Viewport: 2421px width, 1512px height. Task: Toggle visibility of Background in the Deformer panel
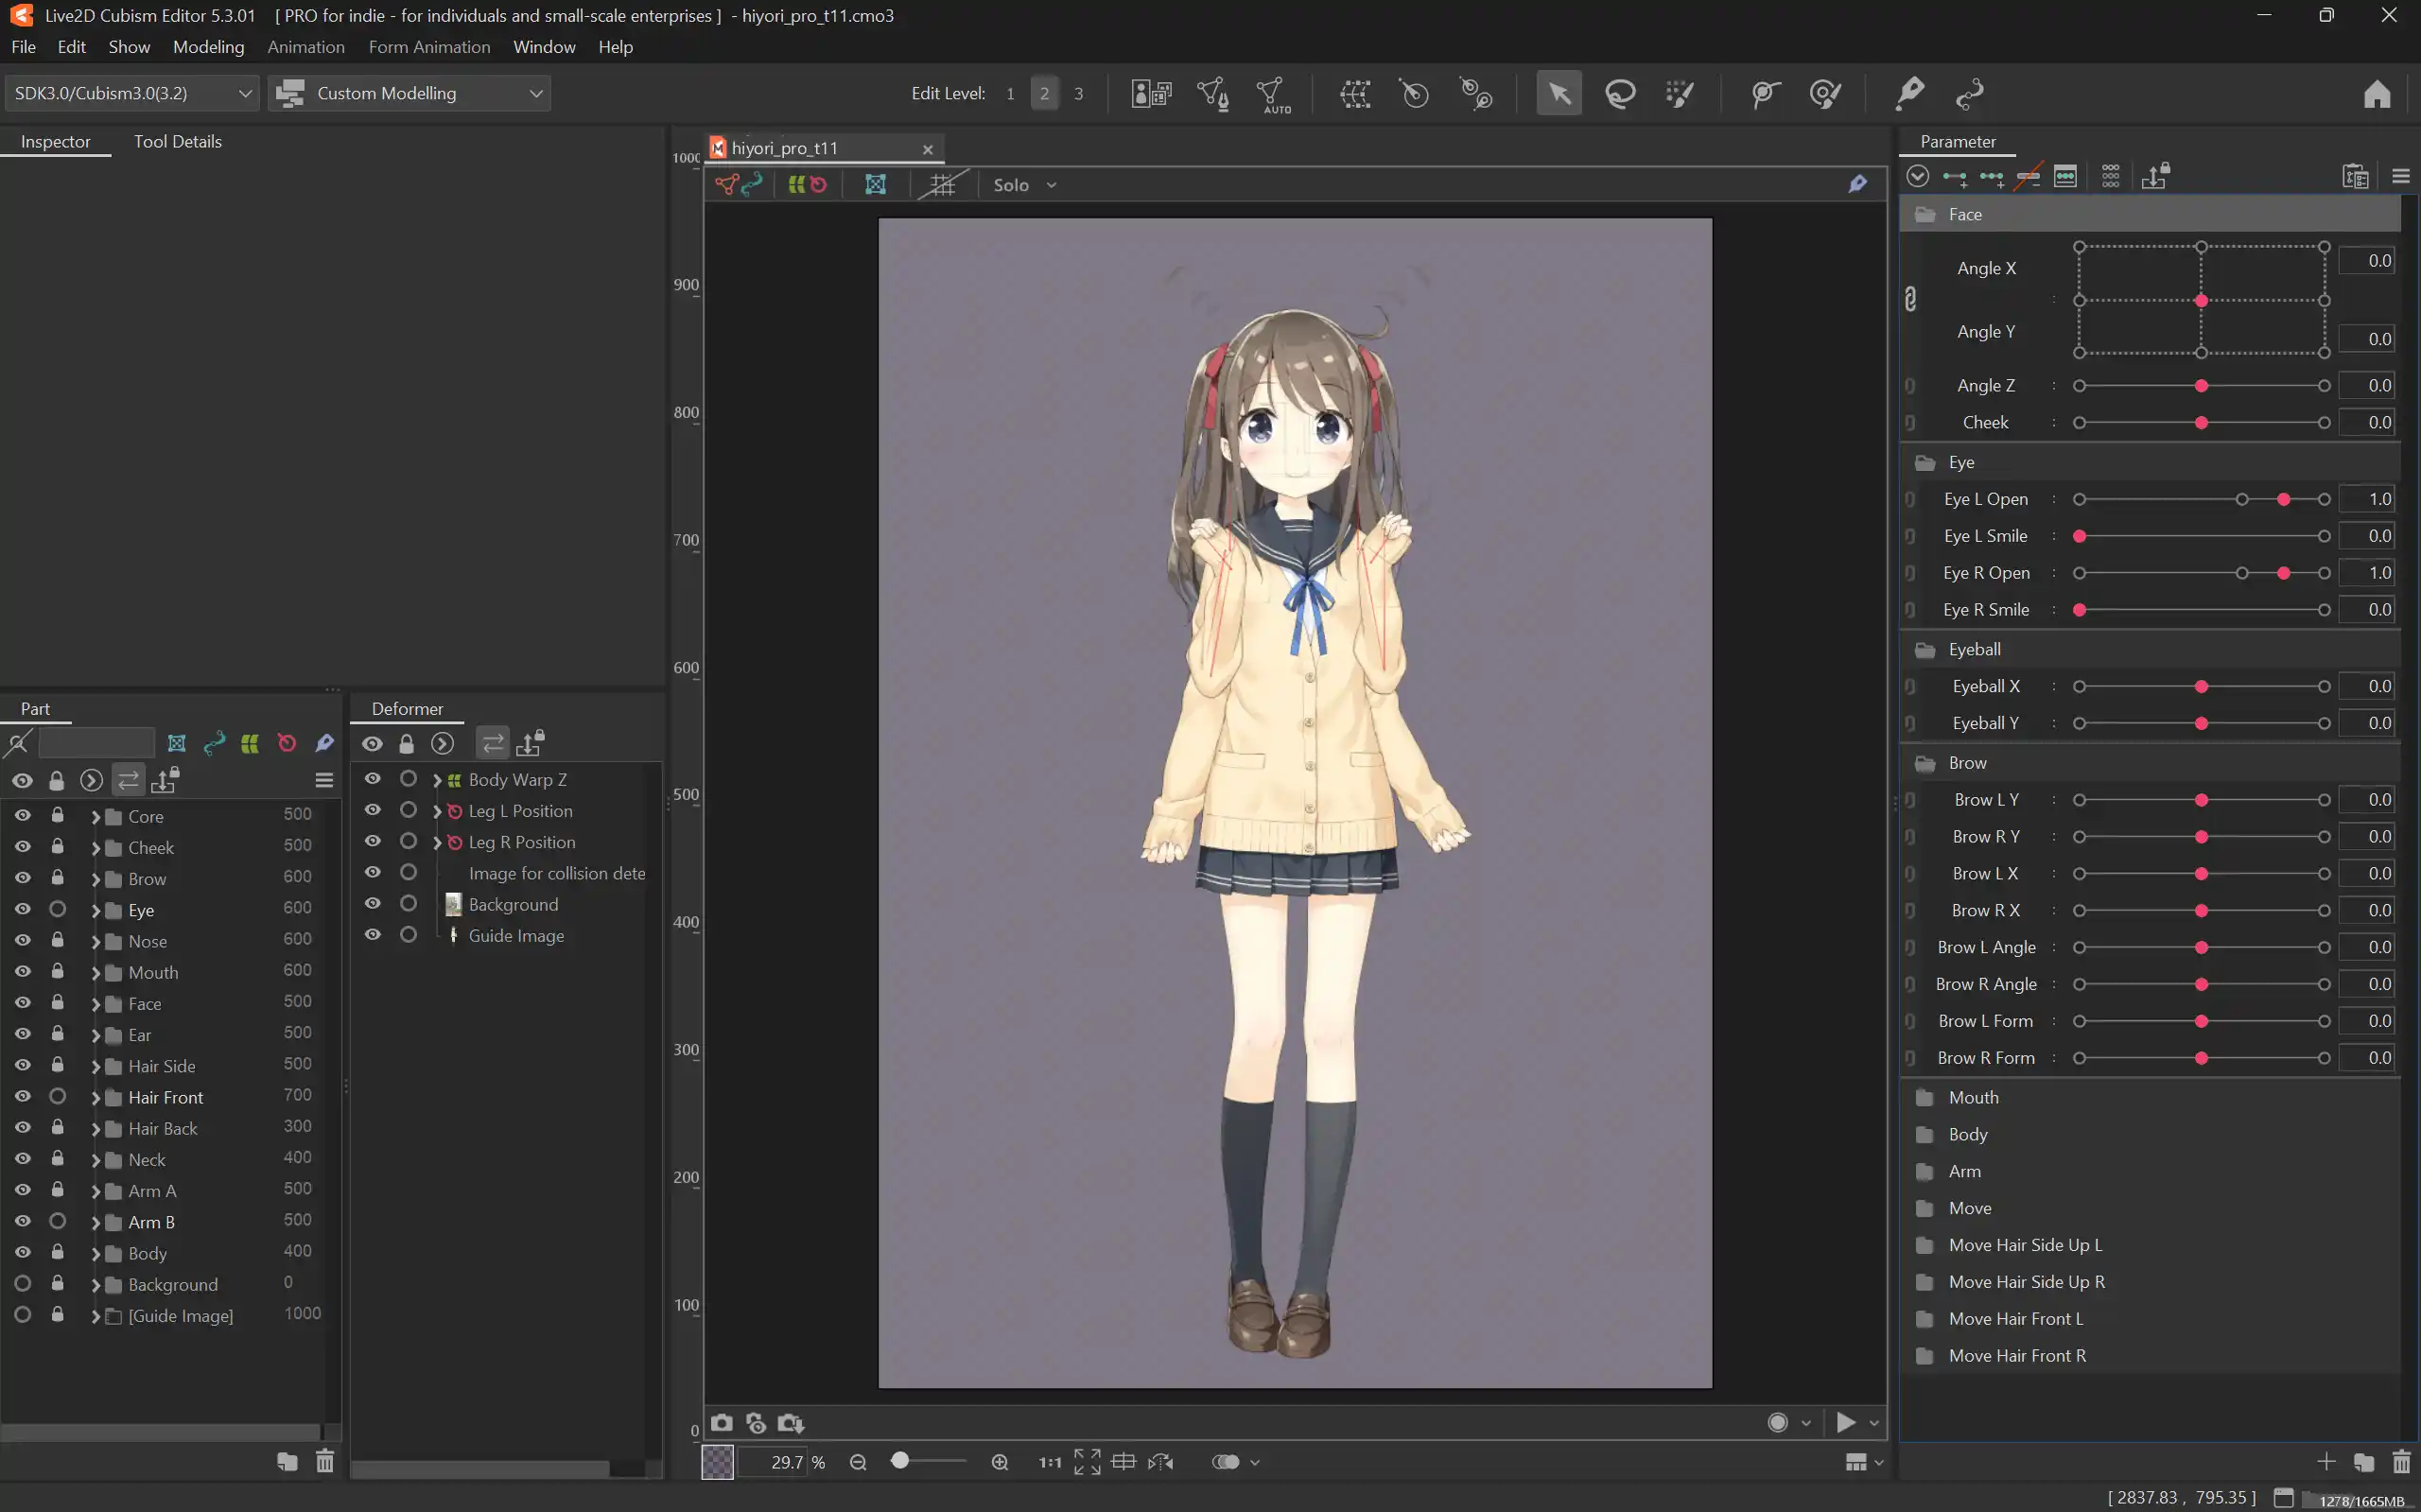click(x=373, y=903)
